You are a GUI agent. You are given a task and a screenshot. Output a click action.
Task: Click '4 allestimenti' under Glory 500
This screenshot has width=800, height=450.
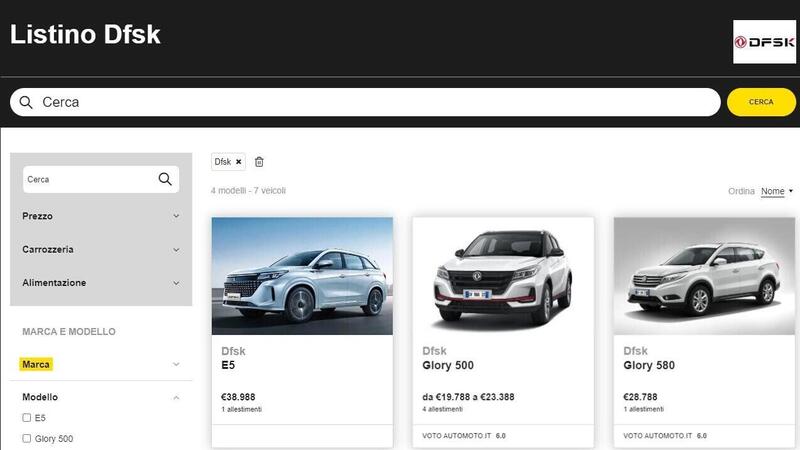click(x=442, y=409)
